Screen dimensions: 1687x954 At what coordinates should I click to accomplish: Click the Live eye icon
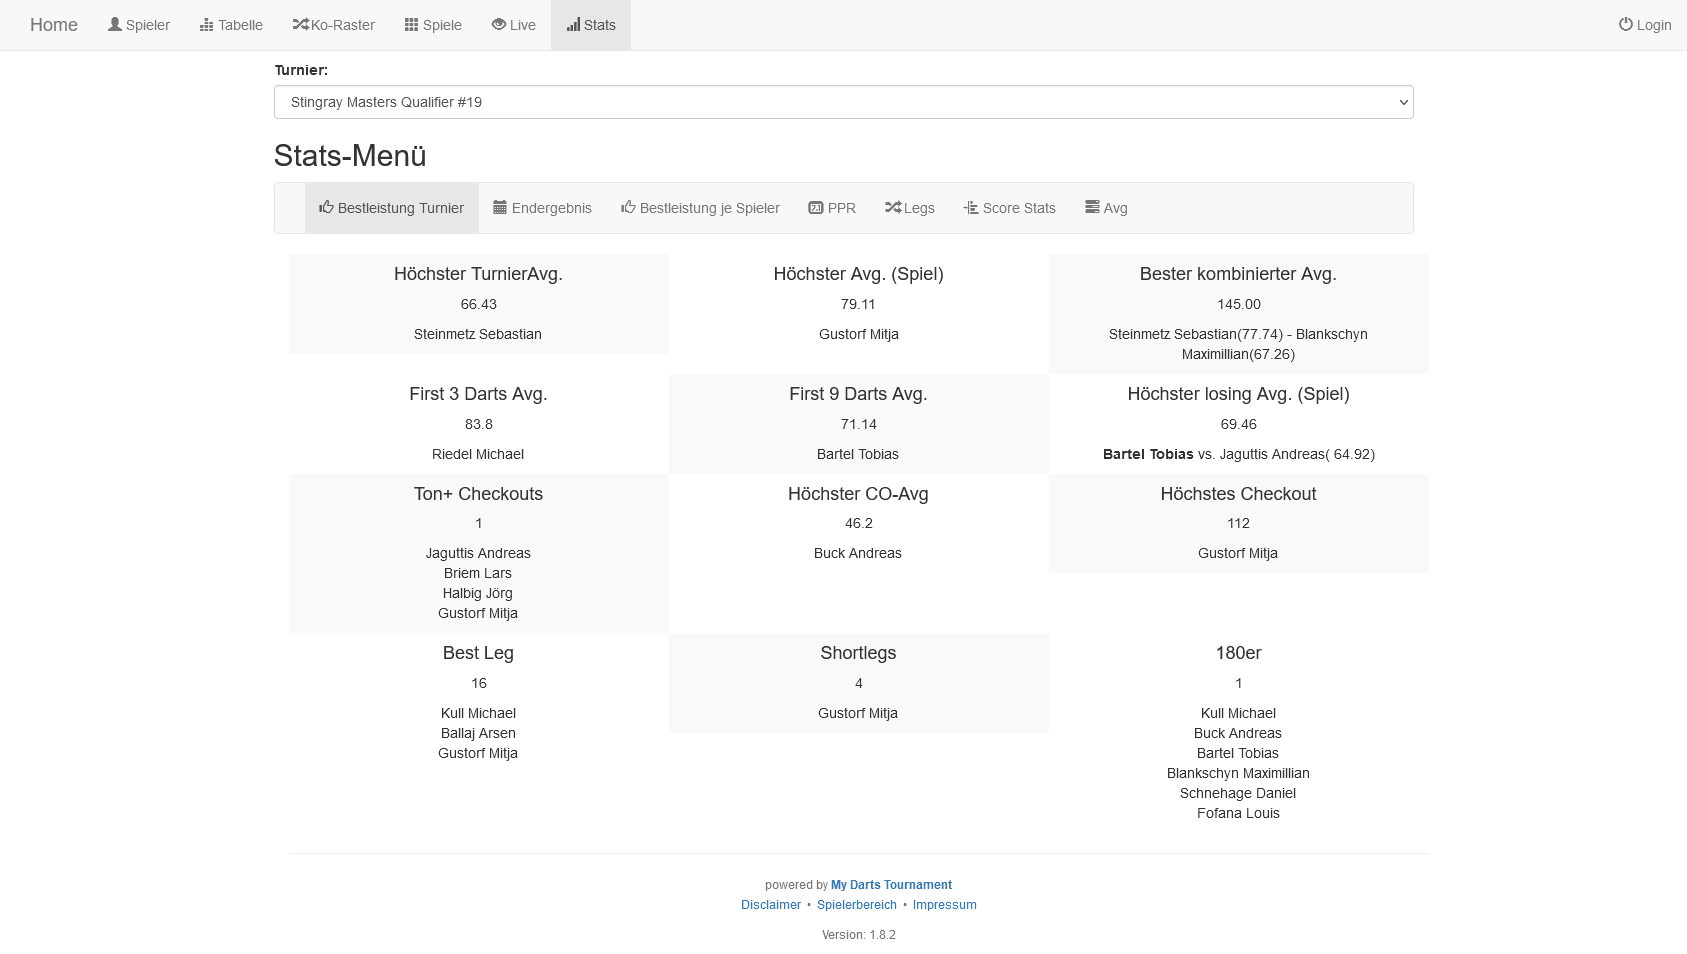pyautogui.click(x=498, y=24)
